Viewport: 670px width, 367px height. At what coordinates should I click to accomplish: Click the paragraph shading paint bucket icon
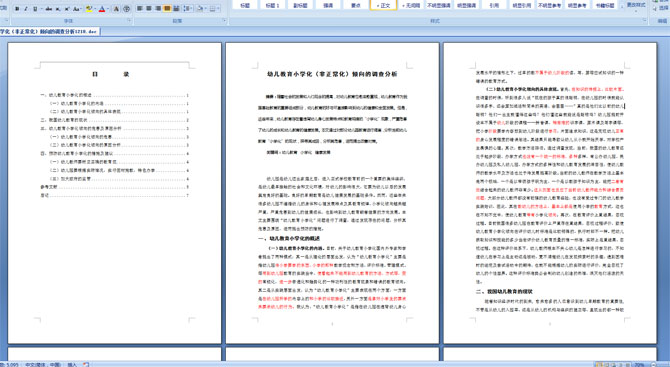pos(199,9)
